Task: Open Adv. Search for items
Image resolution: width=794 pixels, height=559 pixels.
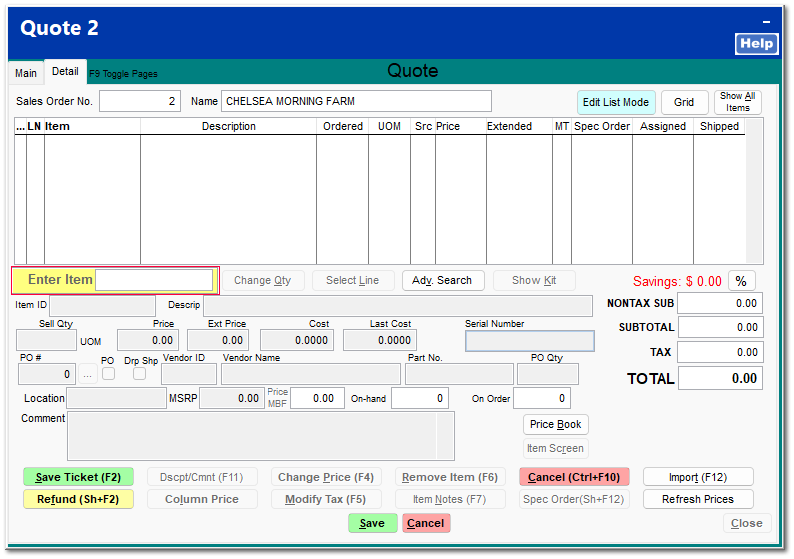Action: pos(443,281)
